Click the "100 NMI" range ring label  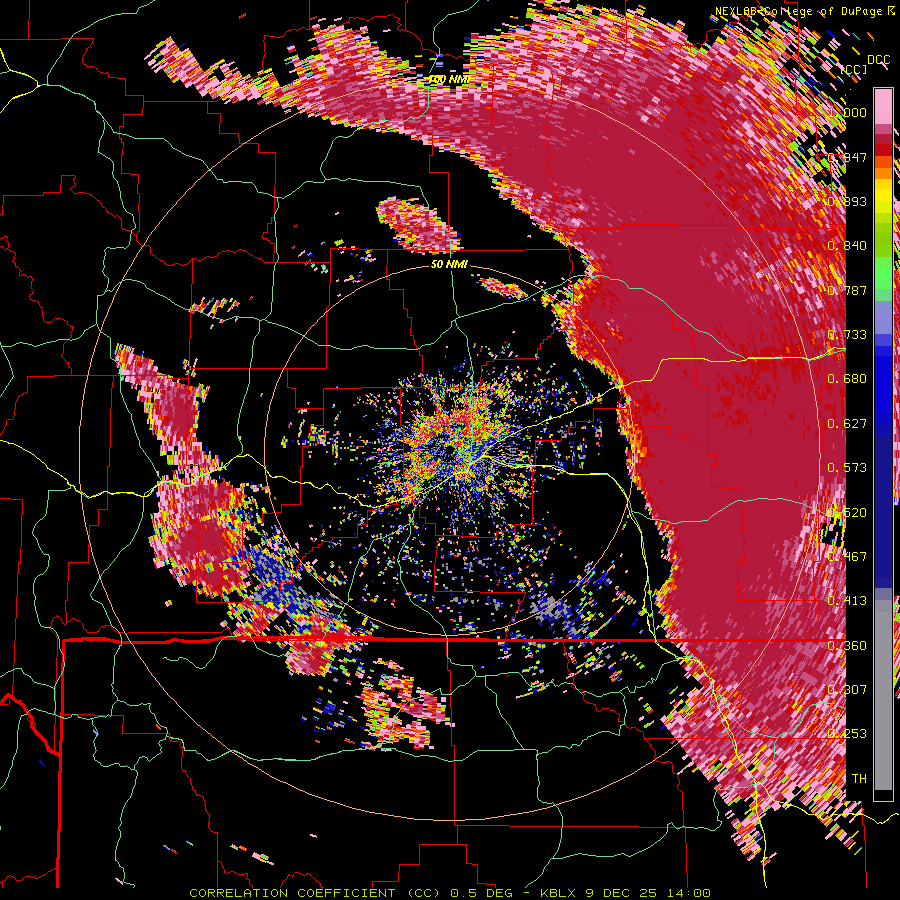[449, 79]
